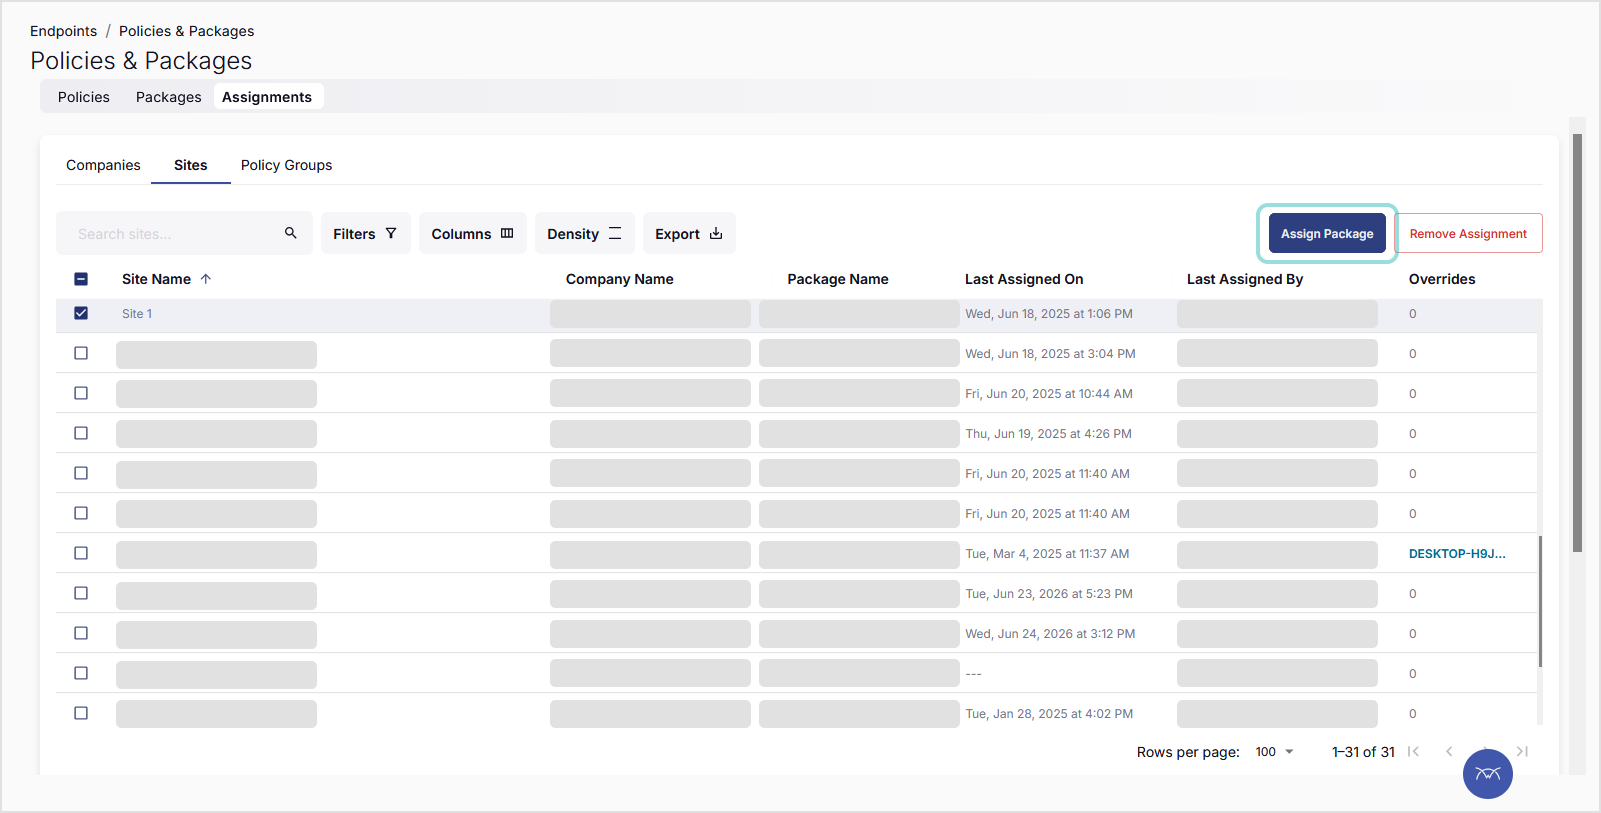Viewport: 1601px width, 813px height.
Task: Sort by Overrides column header
Action: pyautogui.click(x=1442, y=279)
